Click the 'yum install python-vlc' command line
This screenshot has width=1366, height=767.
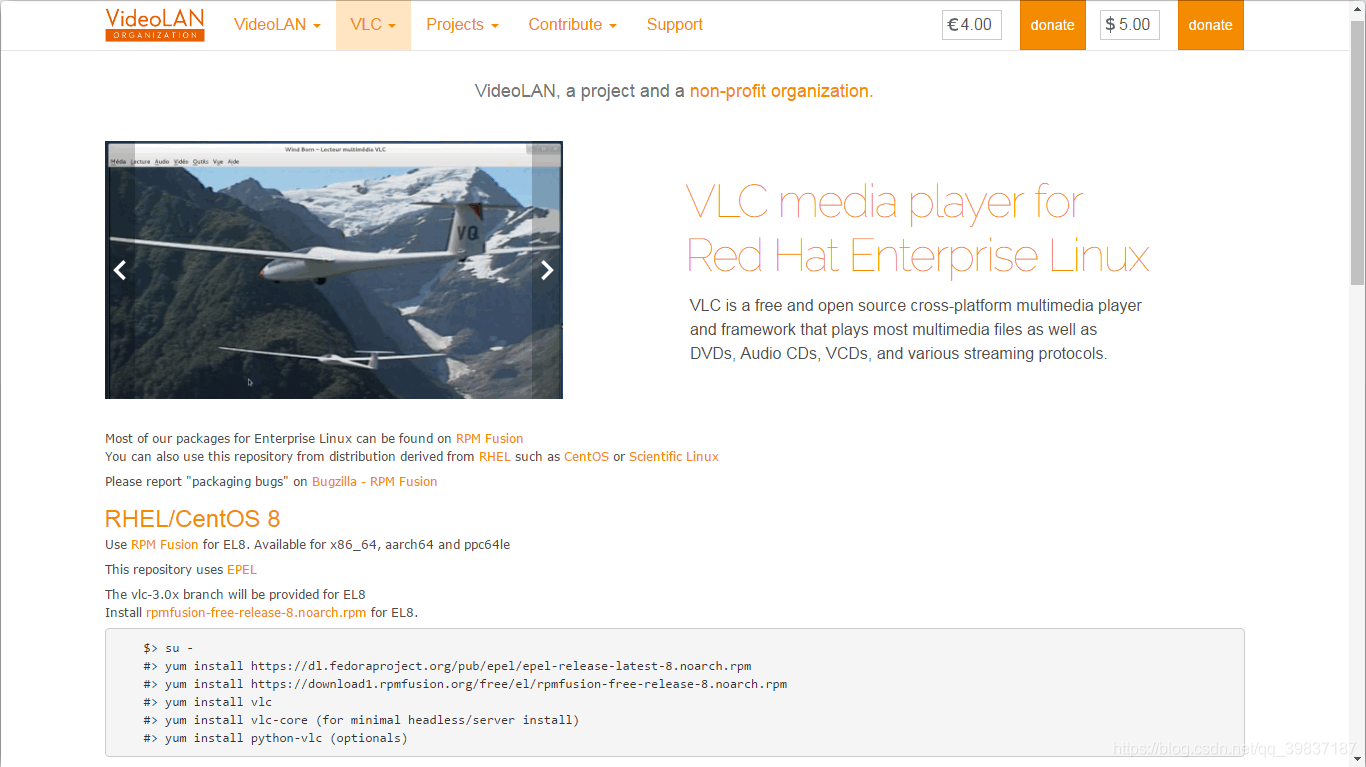click(275, 738)
